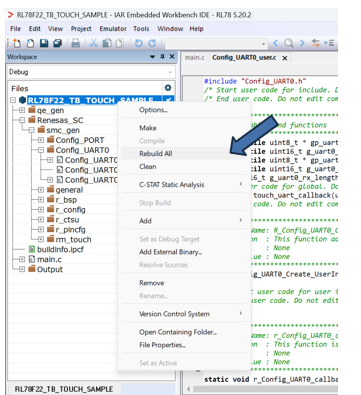Viewport: 361px width, 395px height.
Task: Click the Save All toolbar icon
Action: point(58,43)
